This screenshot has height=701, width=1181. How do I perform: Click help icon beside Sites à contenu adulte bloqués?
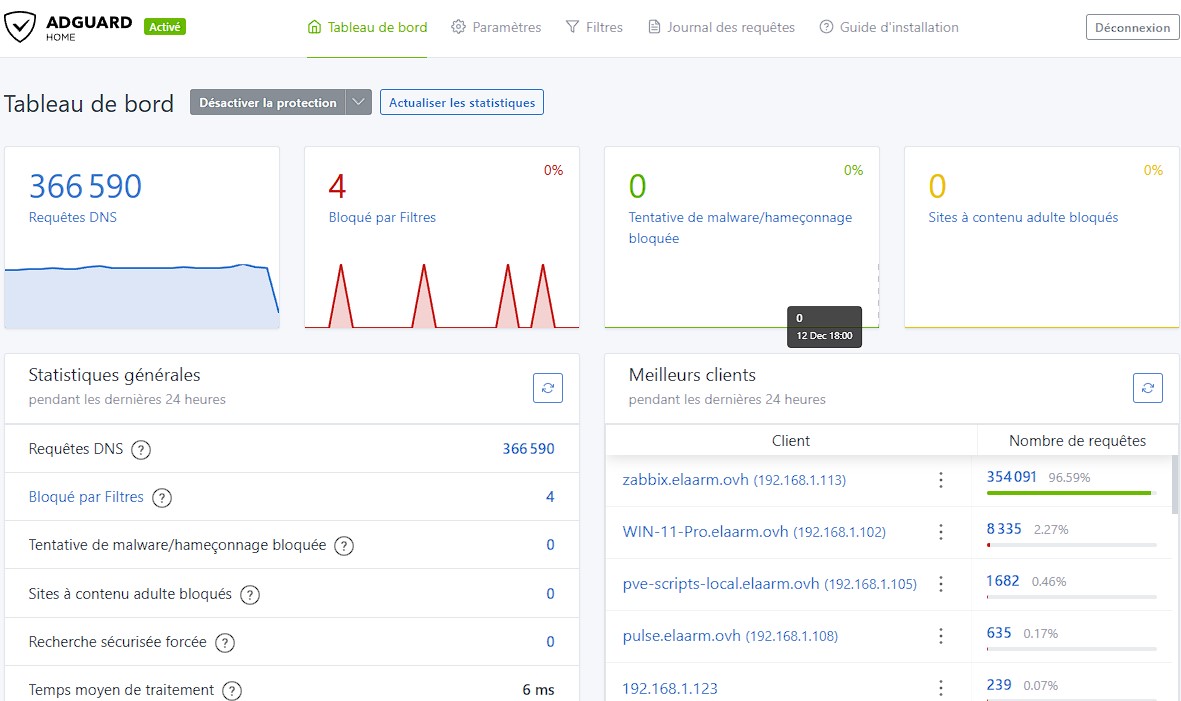pos(250,595)
